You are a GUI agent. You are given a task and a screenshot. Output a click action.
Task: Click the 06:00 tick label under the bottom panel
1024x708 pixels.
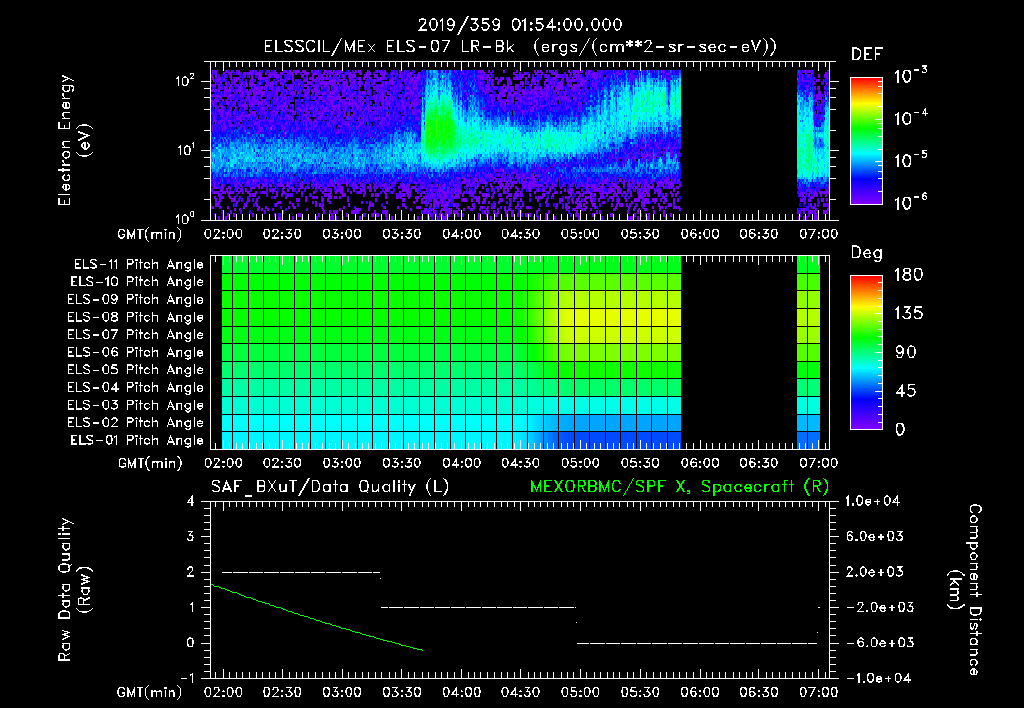pyautogui.click(x=700, y=692)
